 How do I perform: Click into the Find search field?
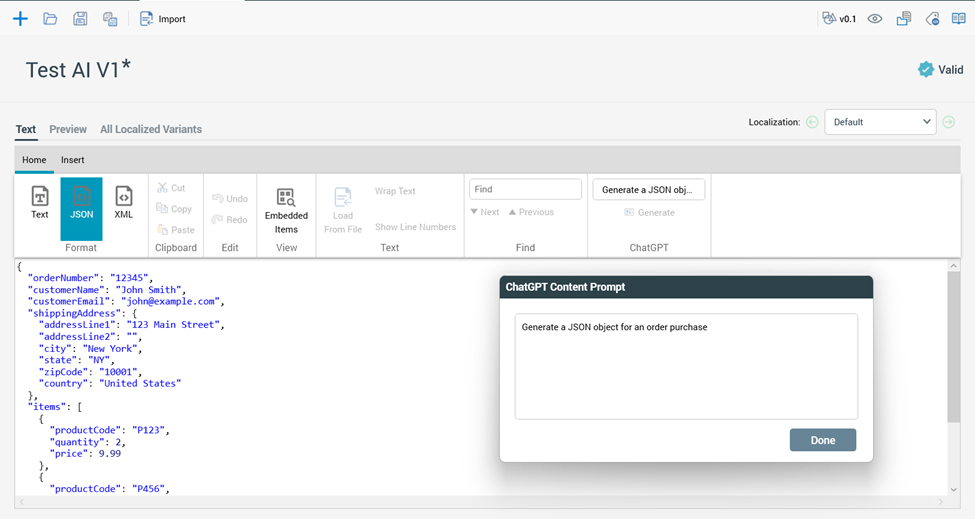click(525, 189)
